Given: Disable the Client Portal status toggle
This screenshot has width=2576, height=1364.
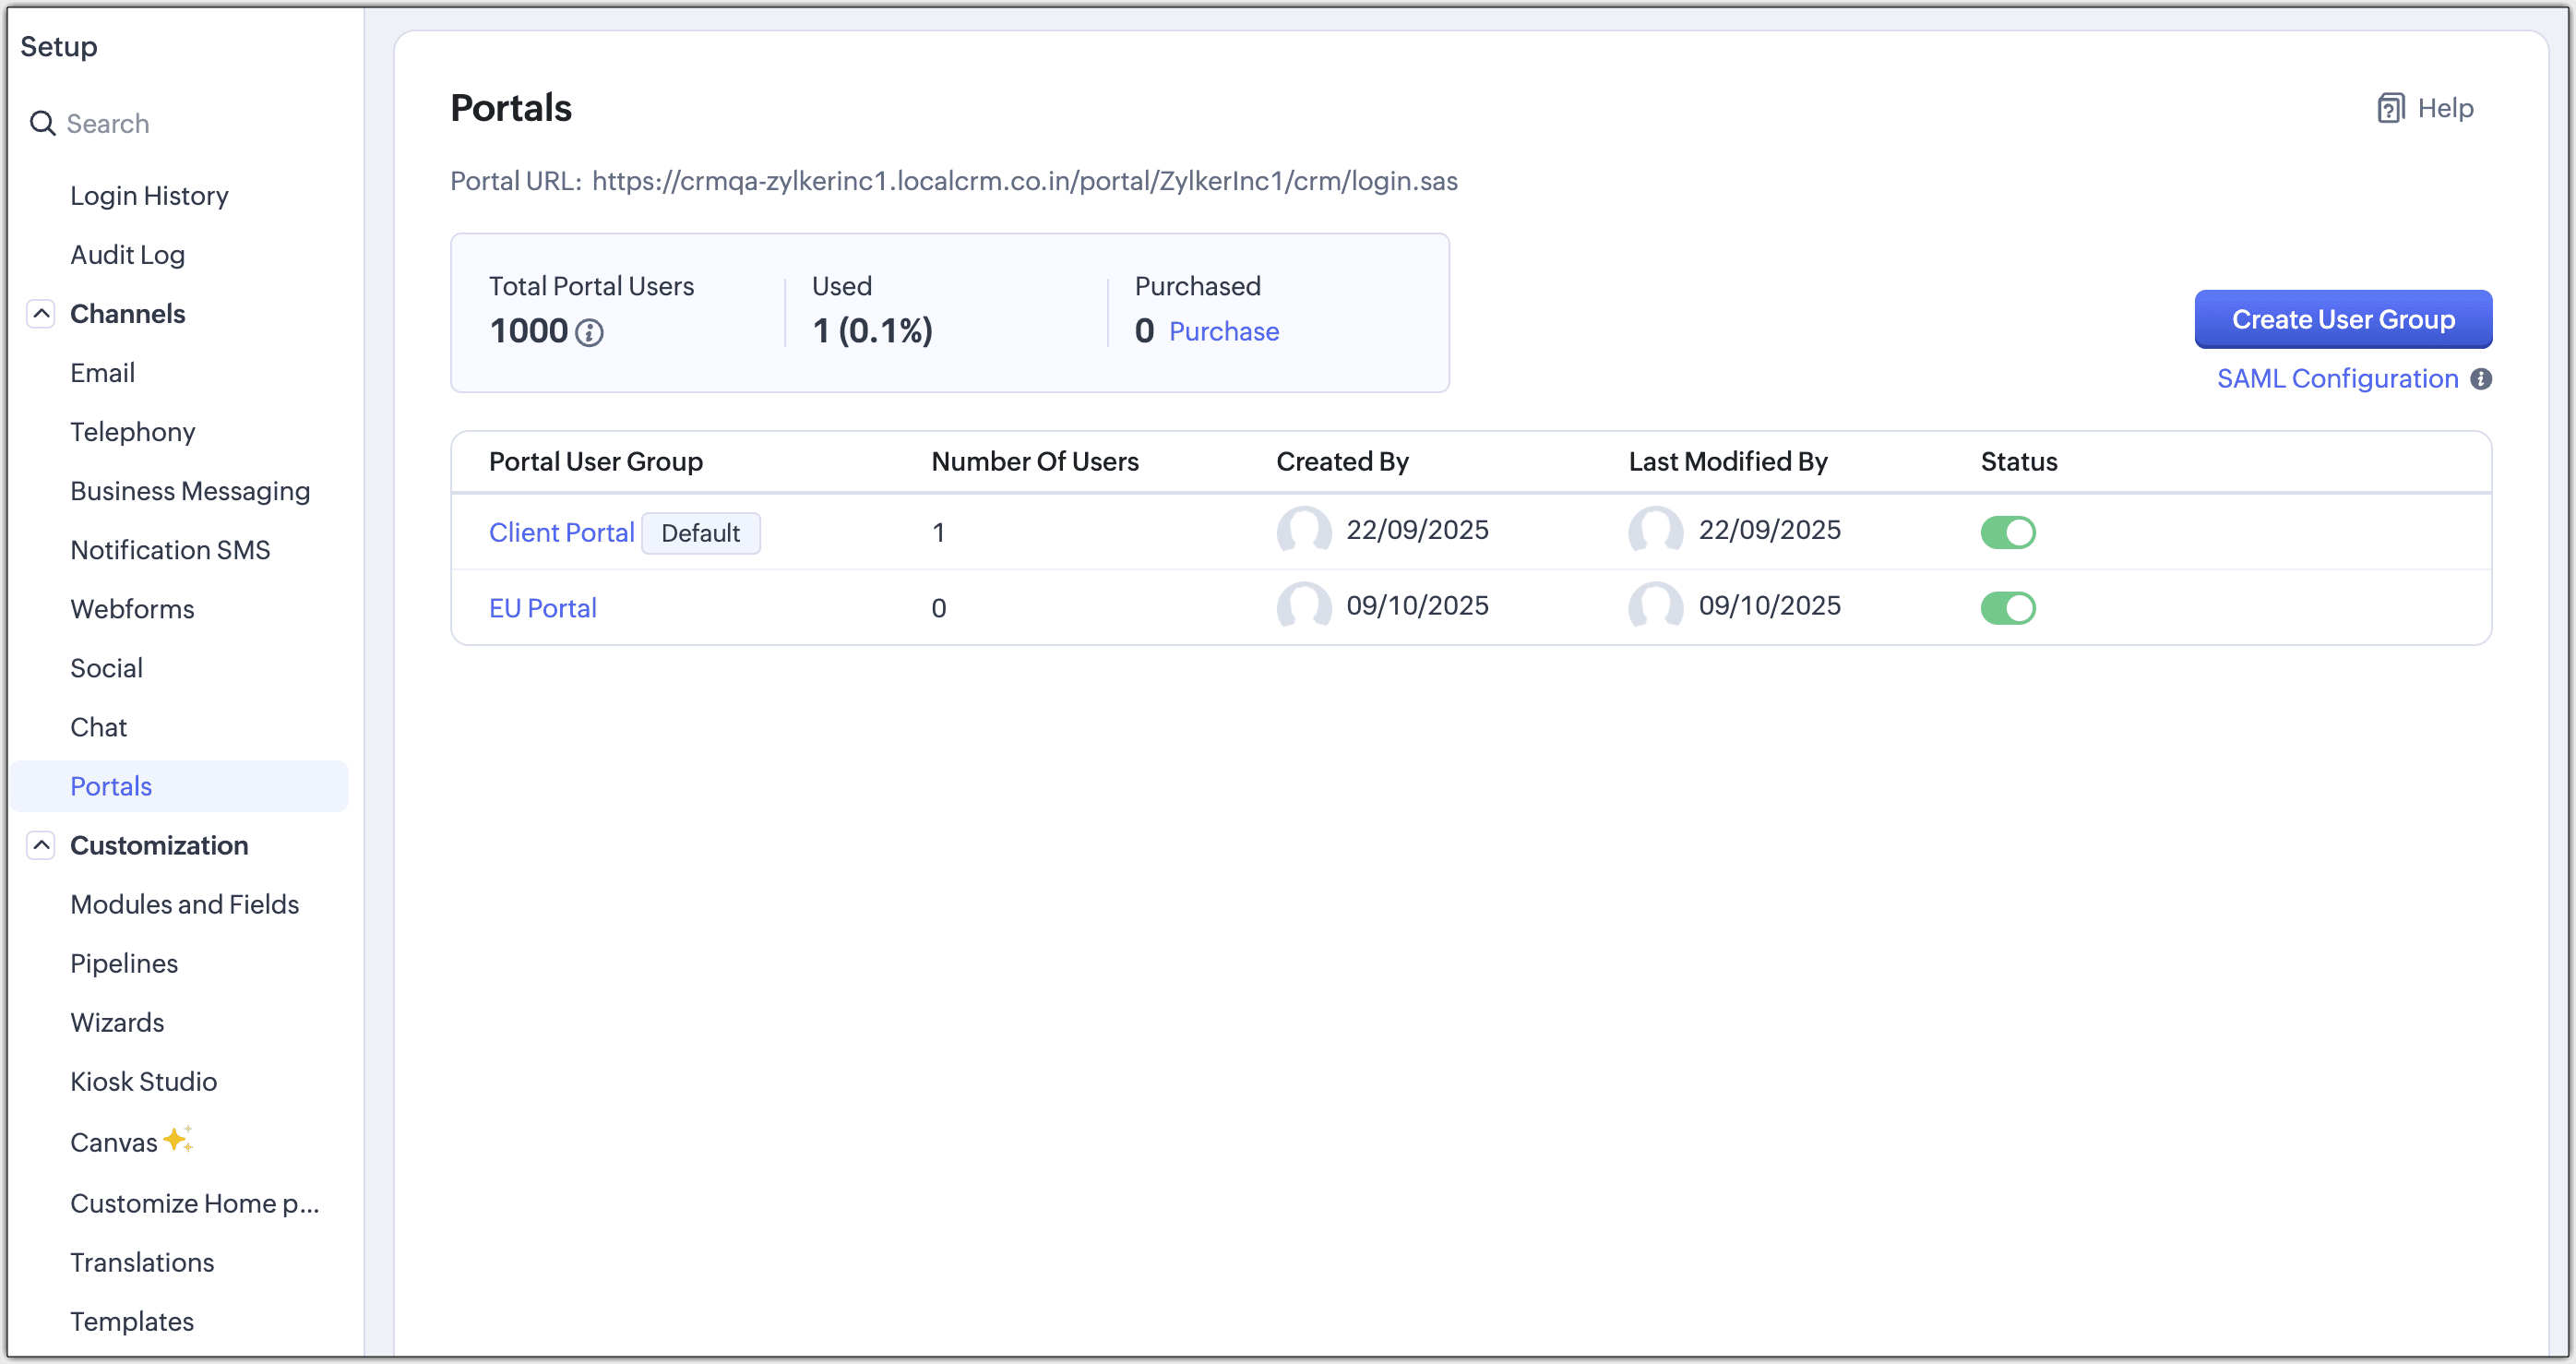Looking at the screenshot, I should pyautogui.click(x=2007, y=532).
